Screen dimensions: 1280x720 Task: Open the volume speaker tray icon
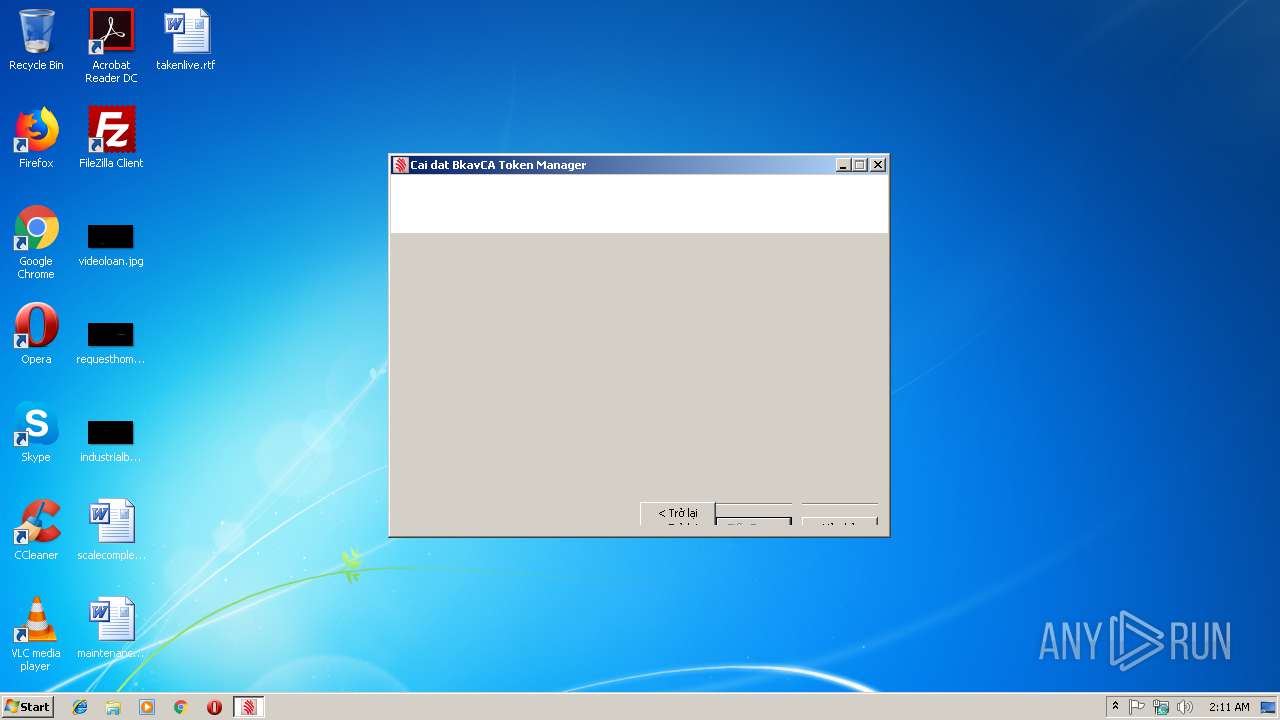pos(1185,707)
